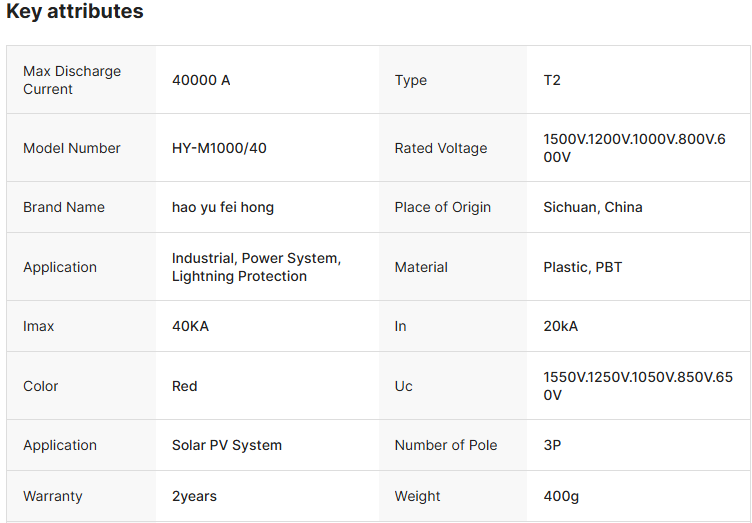
Task: Click the "Key attributes" heading
Action: pyautogui.click(x=75, y=12)
